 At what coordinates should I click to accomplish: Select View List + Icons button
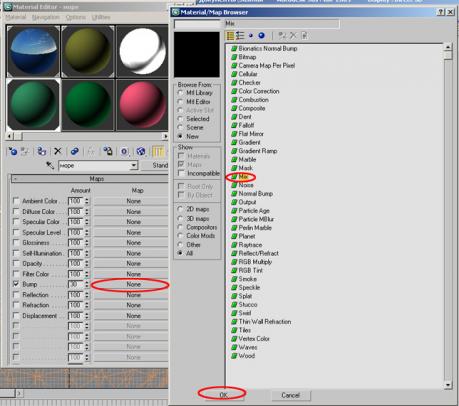(x=240, y=36)
